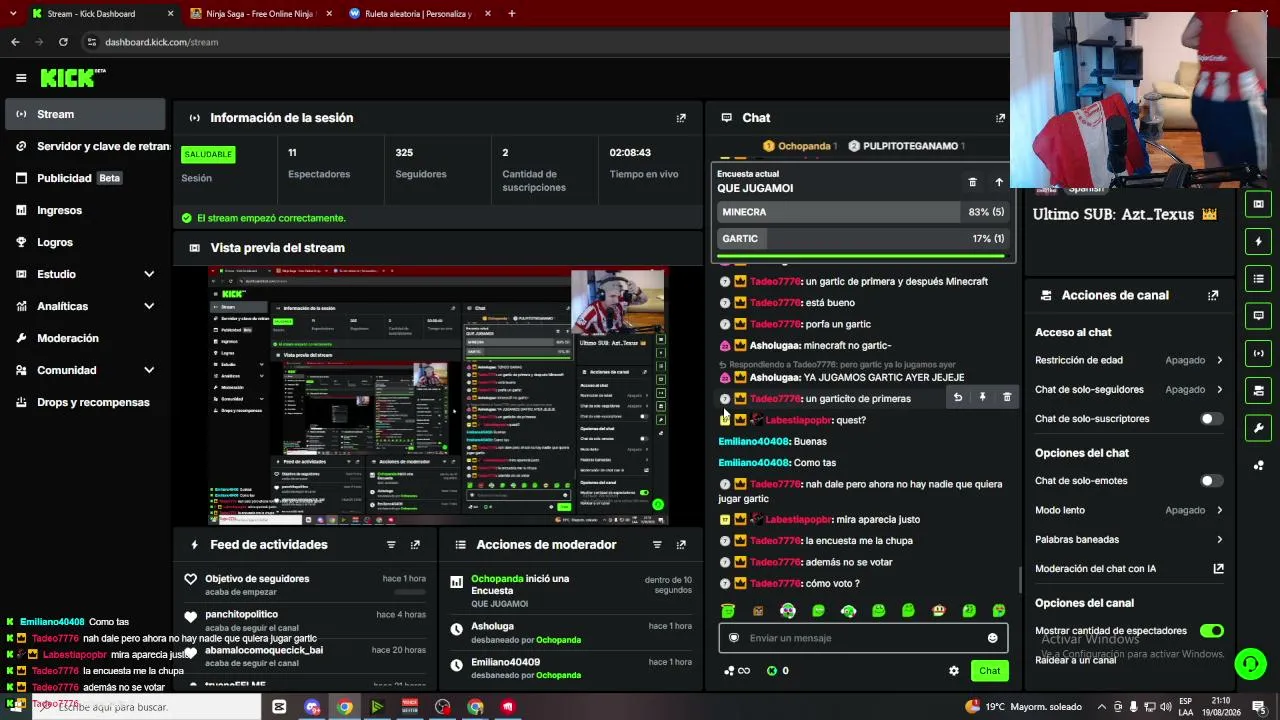Open Restricción de edad options
Screen dimensions: 1280x720
pyautogui.click(x=1129, y=360)
